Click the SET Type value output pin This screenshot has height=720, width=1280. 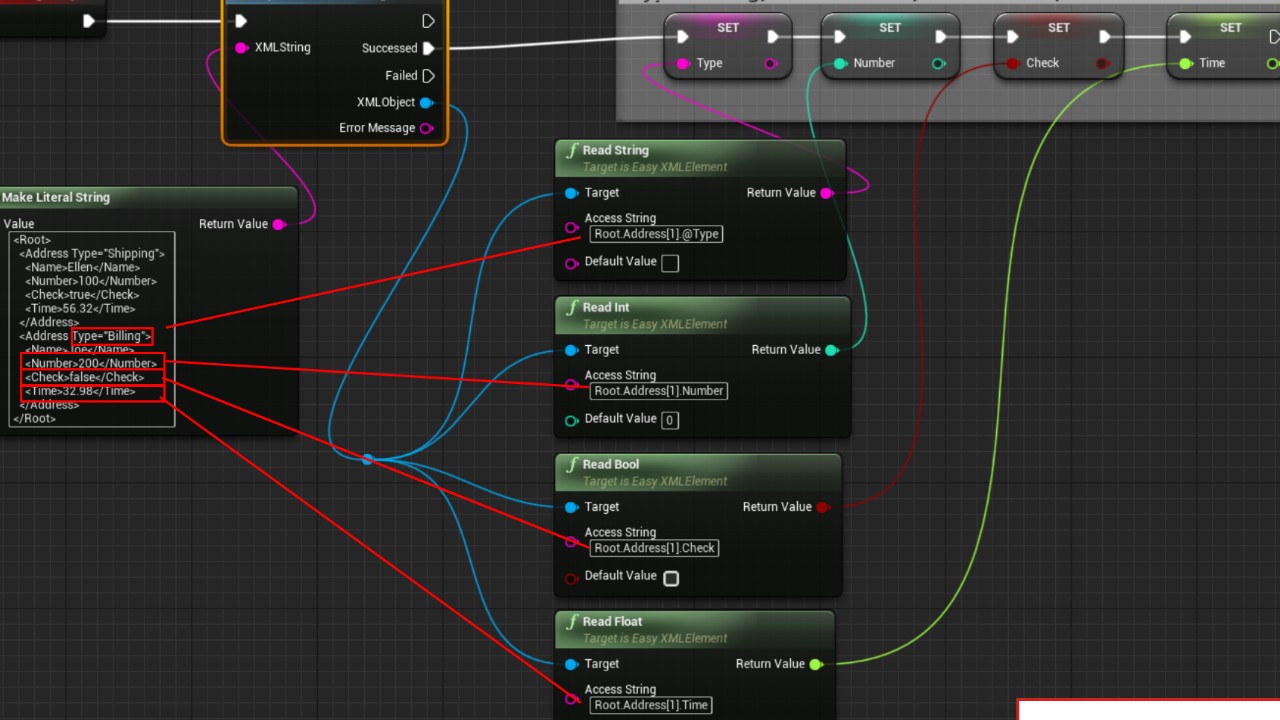click(771, 63)
